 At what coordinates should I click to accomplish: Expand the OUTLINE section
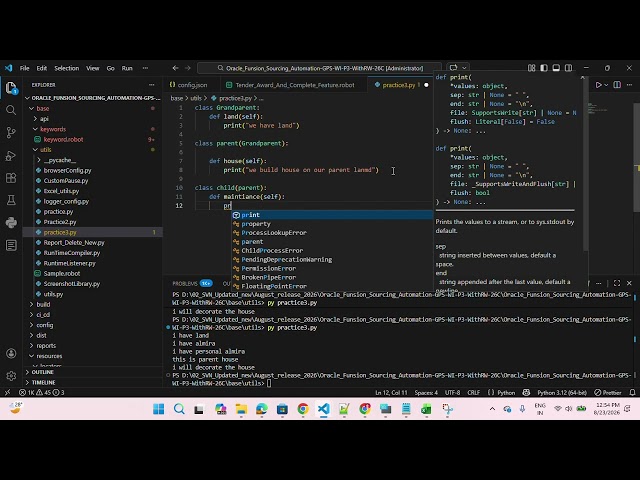click(40, 372)
